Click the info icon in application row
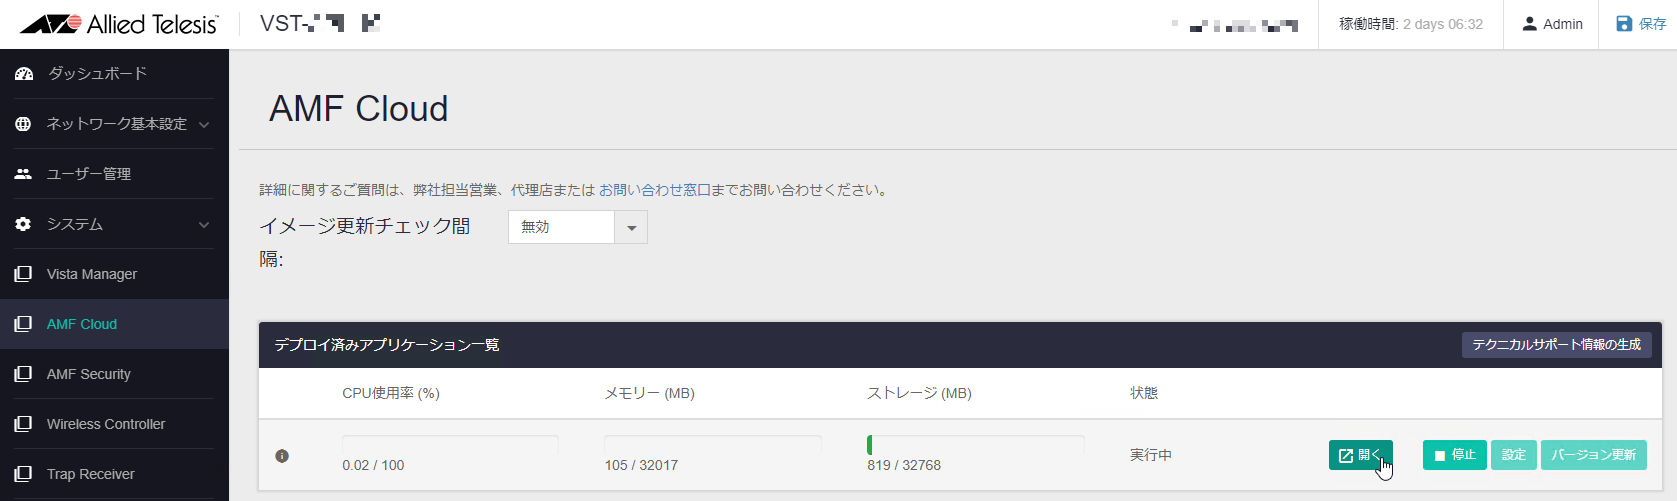The width and height of the screenshot is (1677, 501). point(282,456)
